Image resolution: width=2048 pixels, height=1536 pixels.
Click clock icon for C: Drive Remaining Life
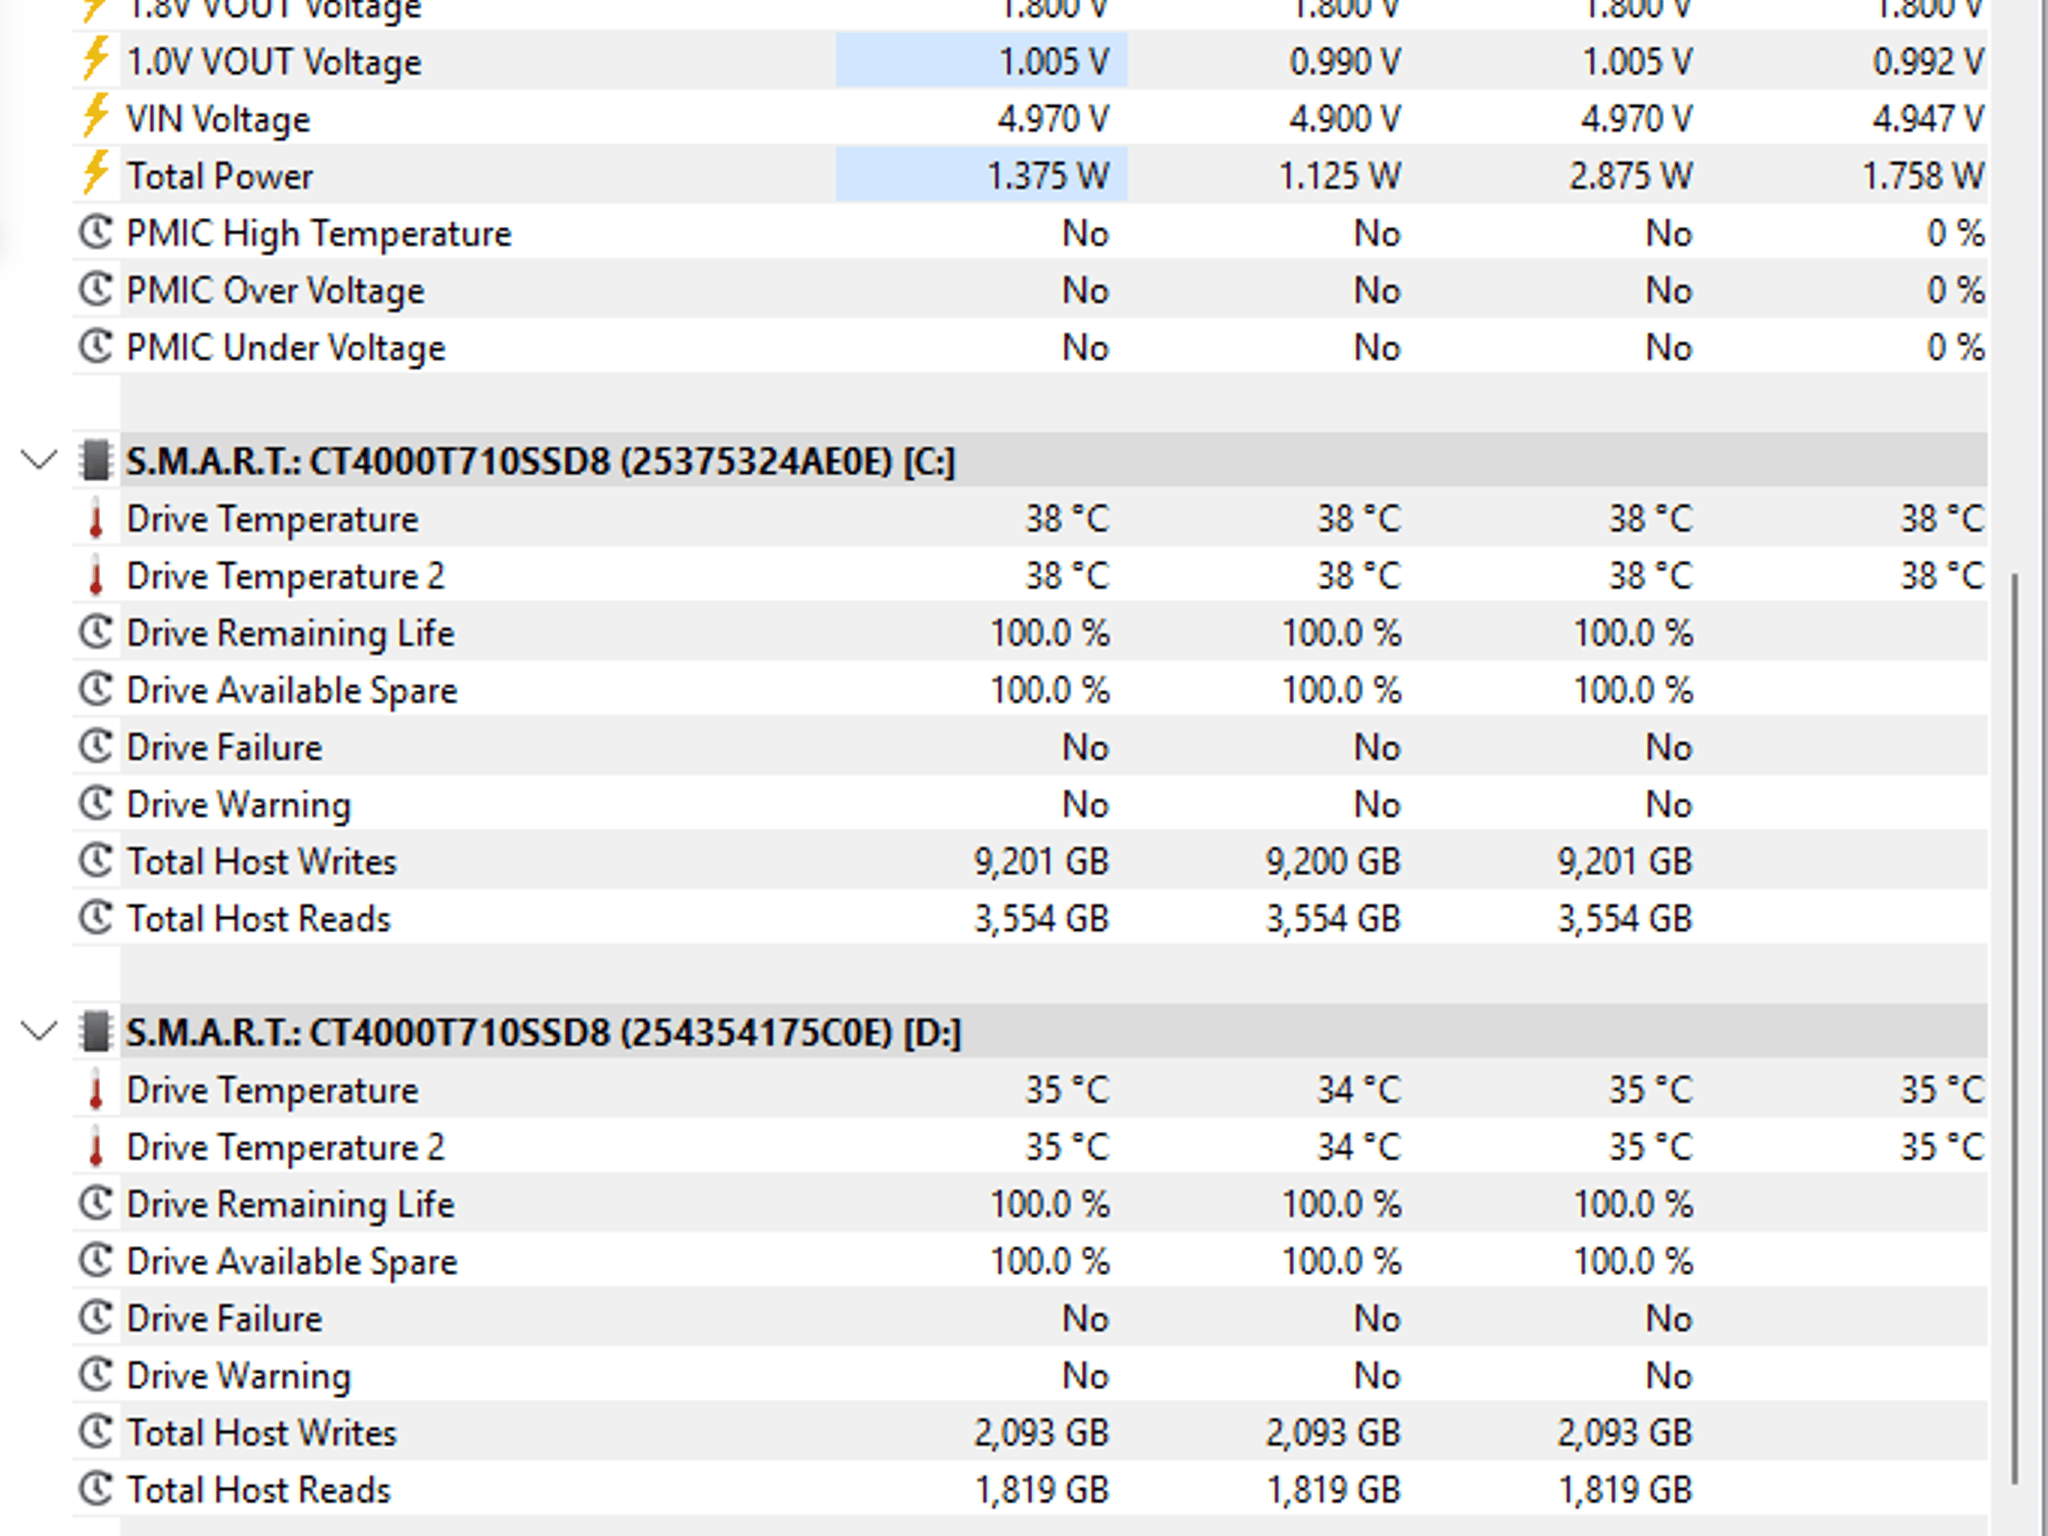pyautogui.click(x=95, y=632)
